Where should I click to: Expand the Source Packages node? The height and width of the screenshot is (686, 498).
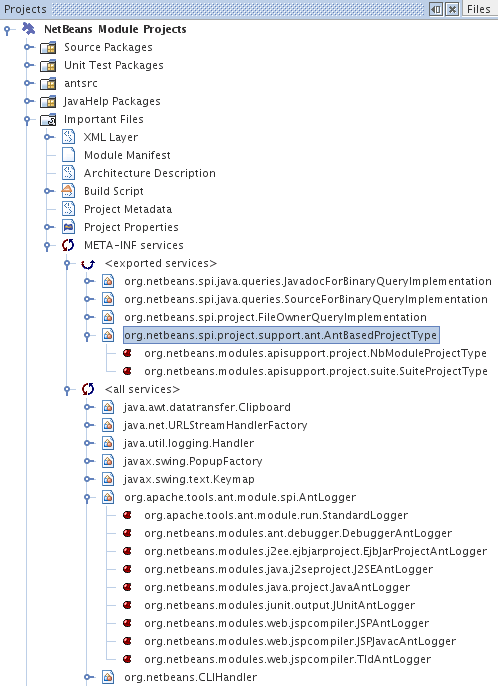pyautogui.click(x=29, y=47)
